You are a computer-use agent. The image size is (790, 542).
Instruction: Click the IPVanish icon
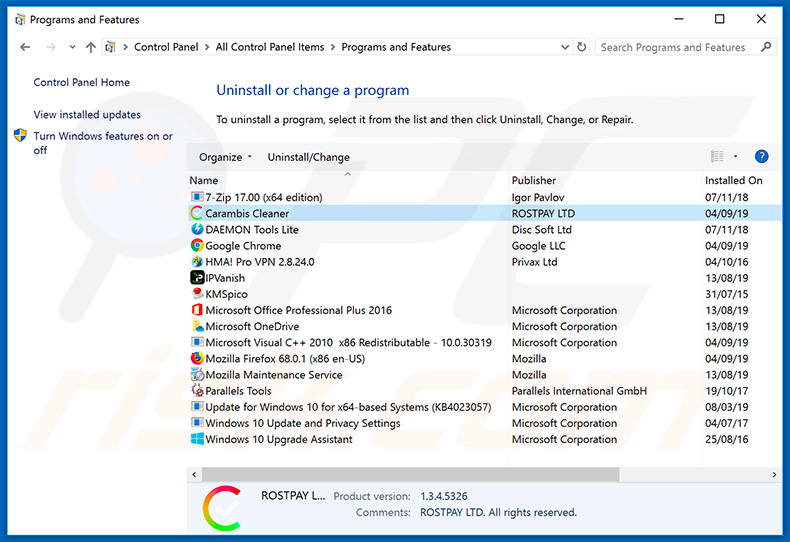click(197, 278)
